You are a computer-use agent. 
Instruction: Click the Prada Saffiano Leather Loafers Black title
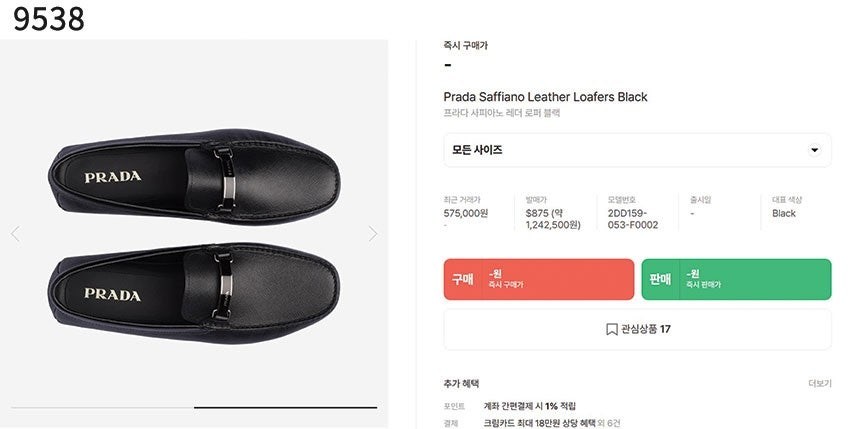coord(545,97)
